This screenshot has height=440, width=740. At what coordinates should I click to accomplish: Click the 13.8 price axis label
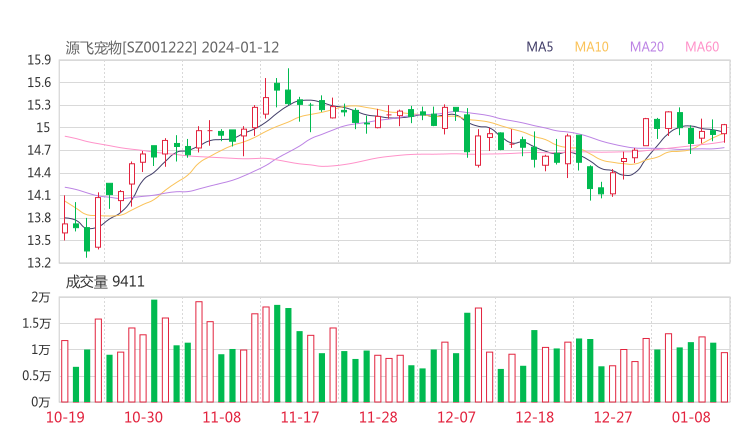coord(39,218)
